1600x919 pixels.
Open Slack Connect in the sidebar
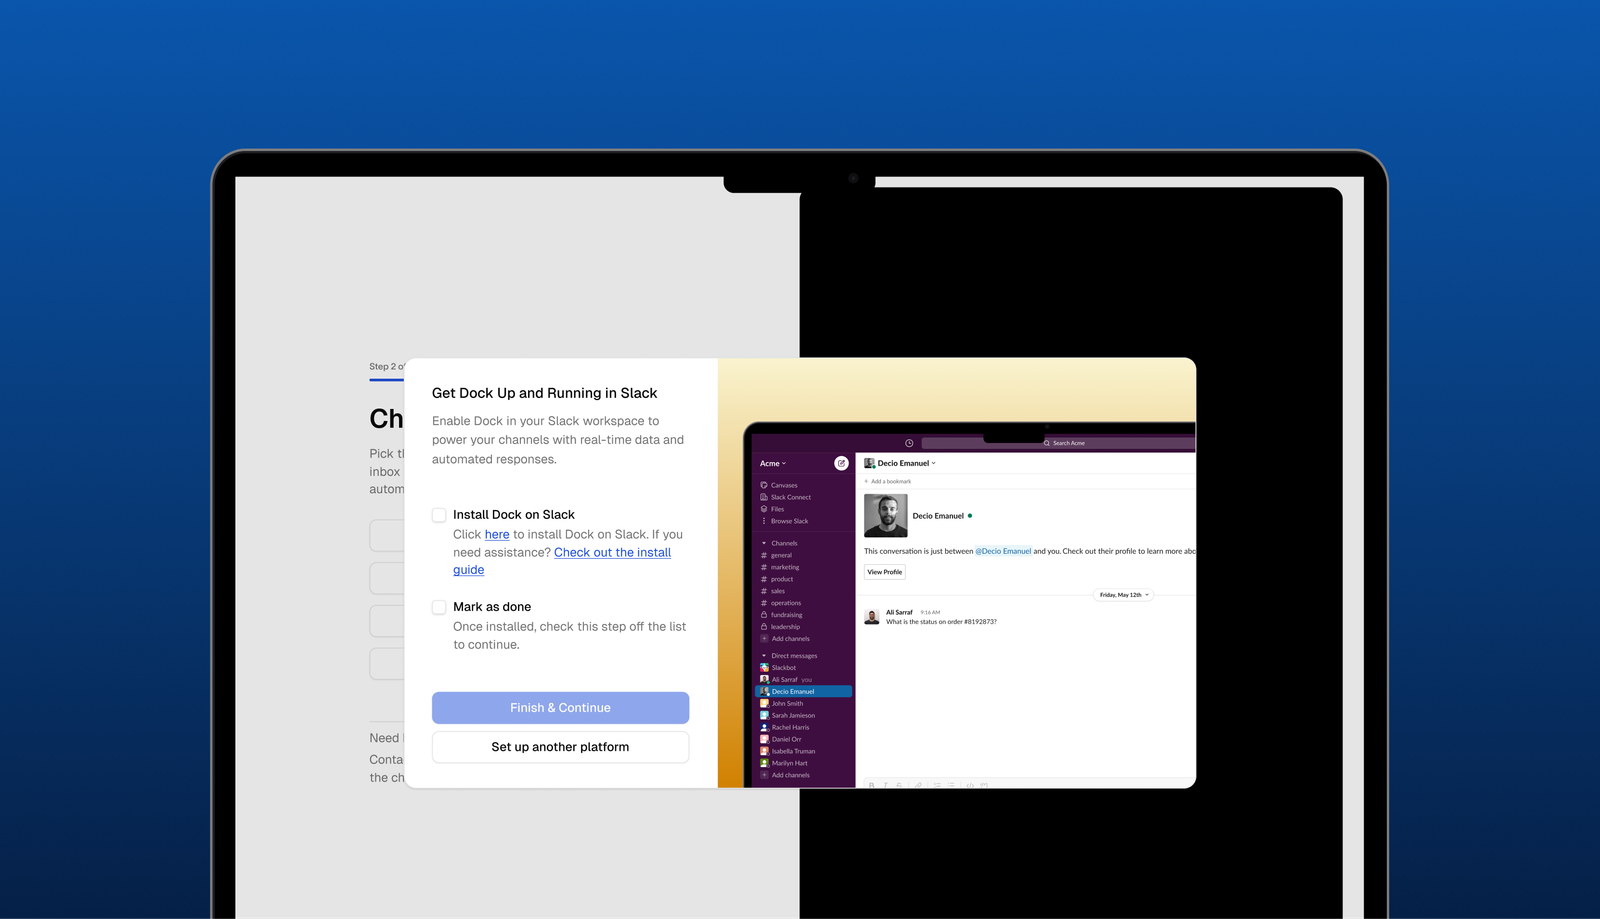[786, 497]
